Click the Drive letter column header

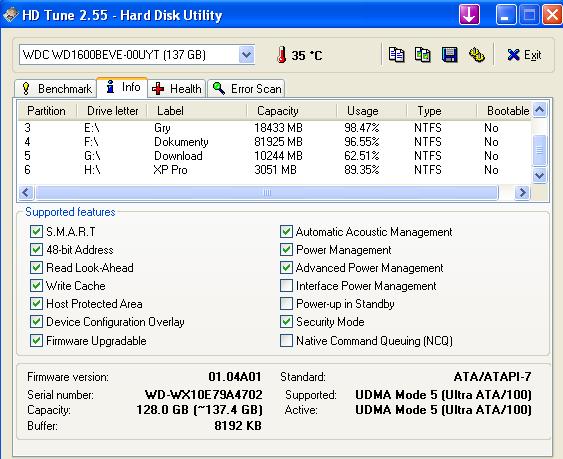[112, 111]
